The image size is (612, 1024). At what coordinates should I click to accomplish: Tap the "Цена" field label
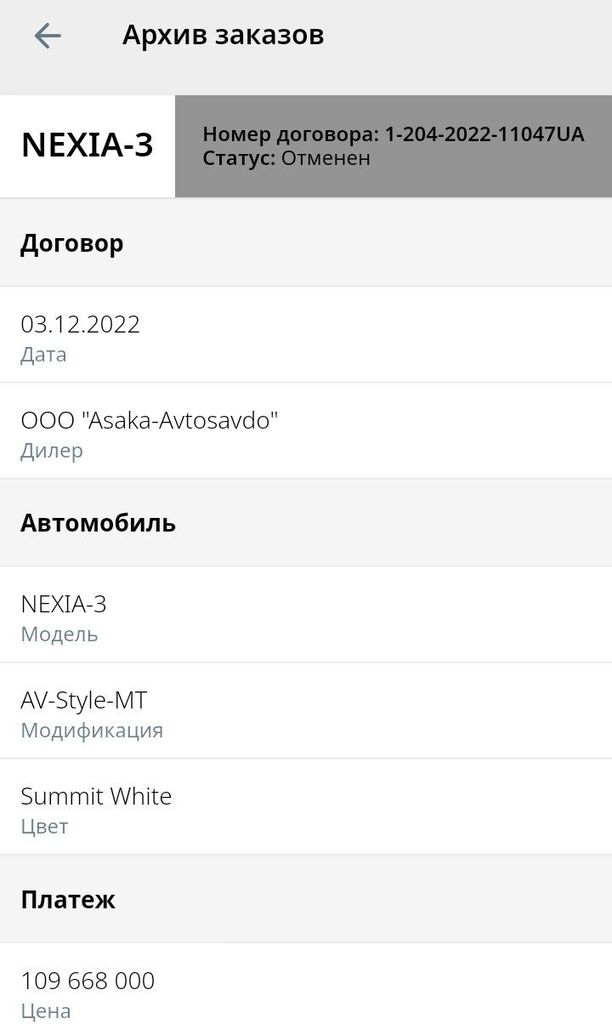pyautogui.click(x=46, y=1010)
